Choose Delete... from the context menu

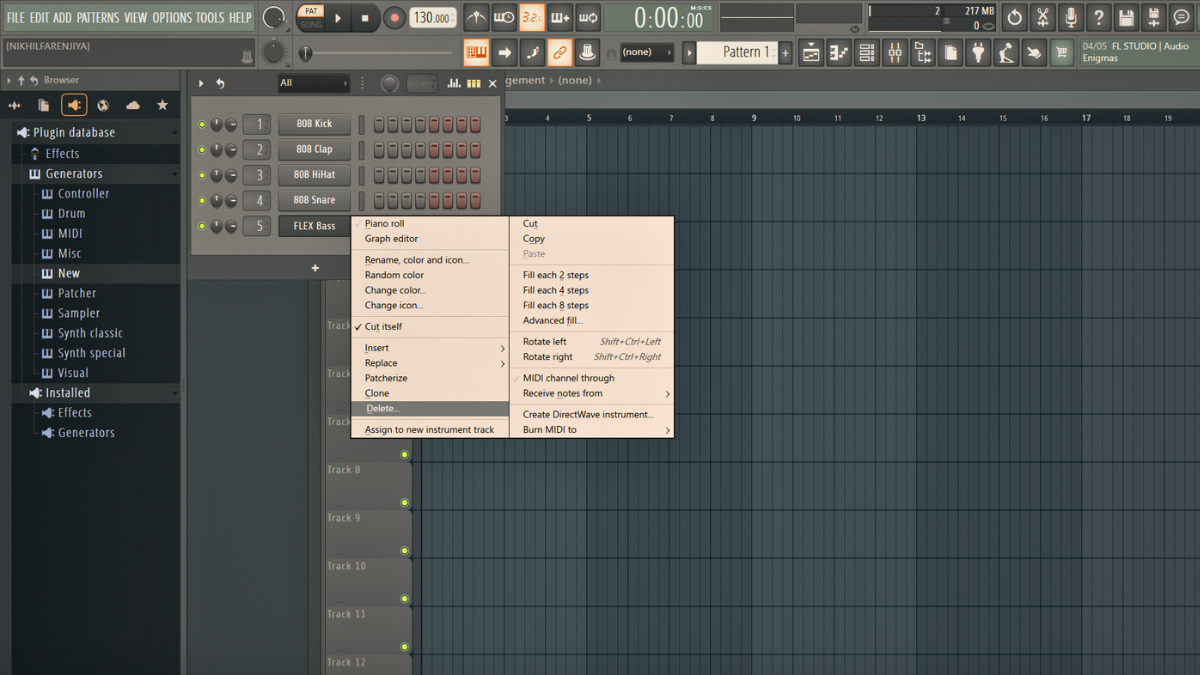[x=430, y=409]
